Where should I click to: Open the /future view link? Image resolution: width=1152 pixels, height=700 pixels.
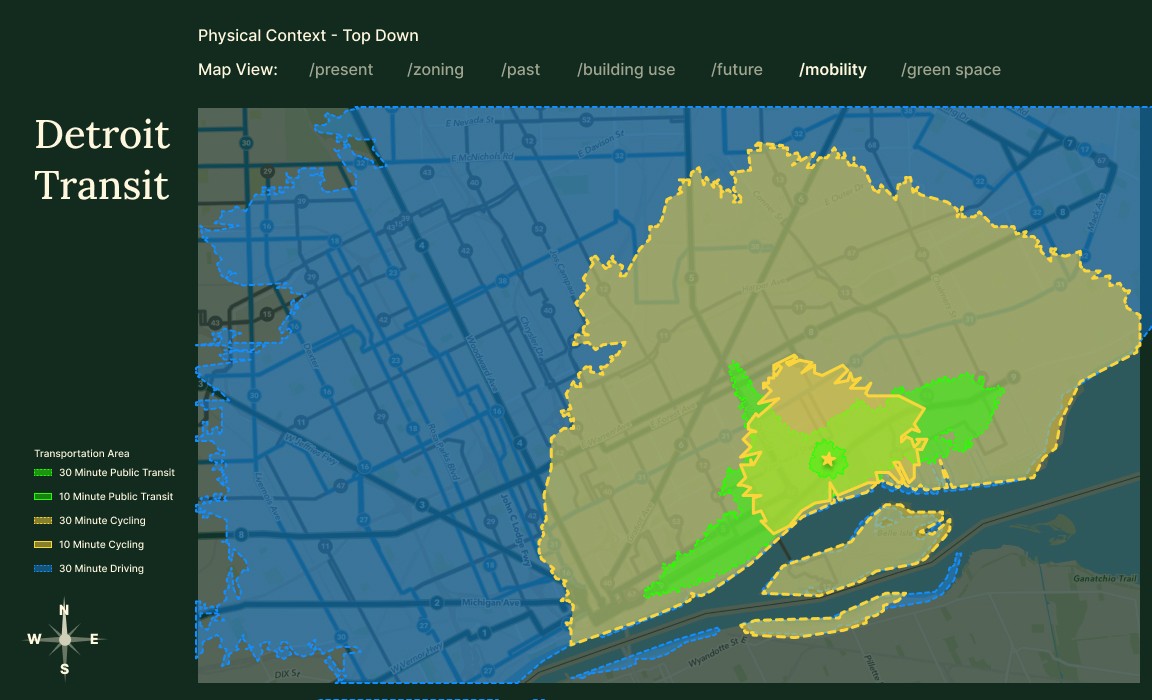coord(737,69)
